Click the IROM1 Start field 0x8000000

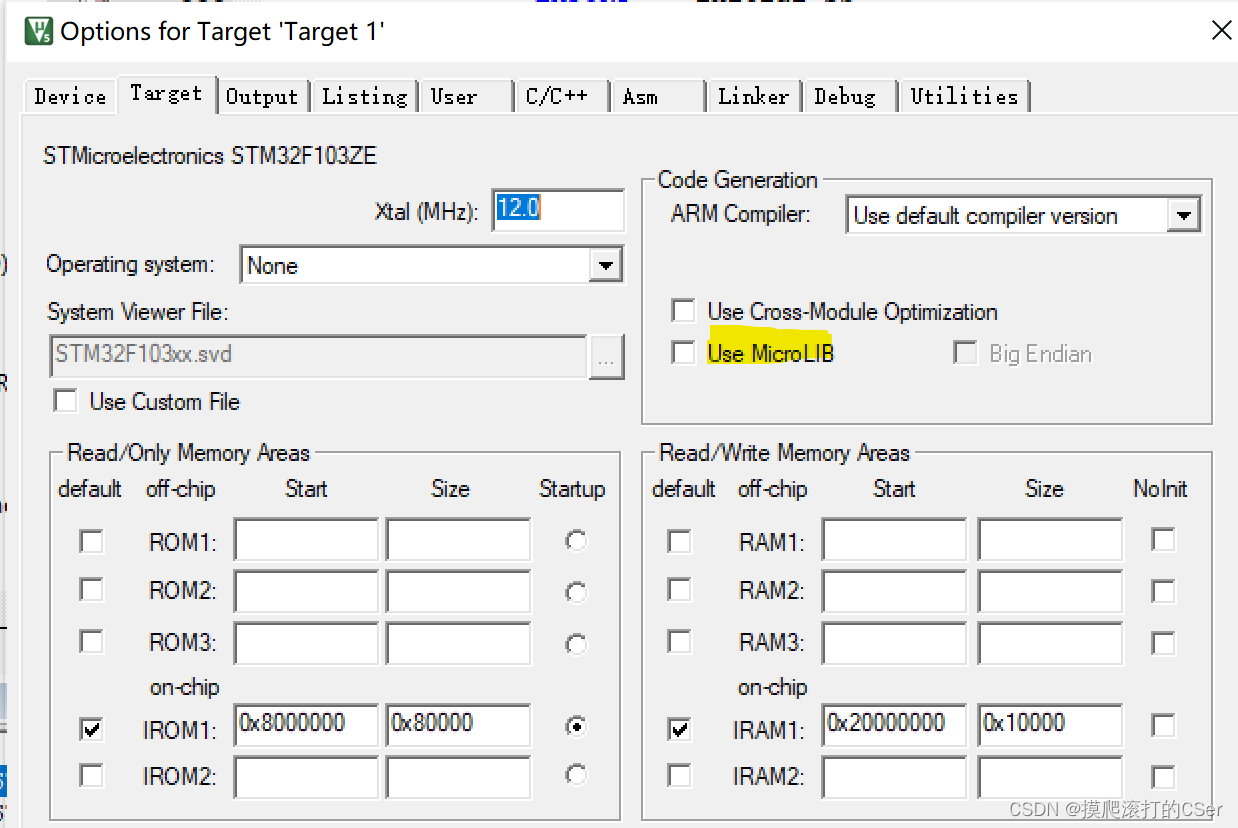[307, 726]
